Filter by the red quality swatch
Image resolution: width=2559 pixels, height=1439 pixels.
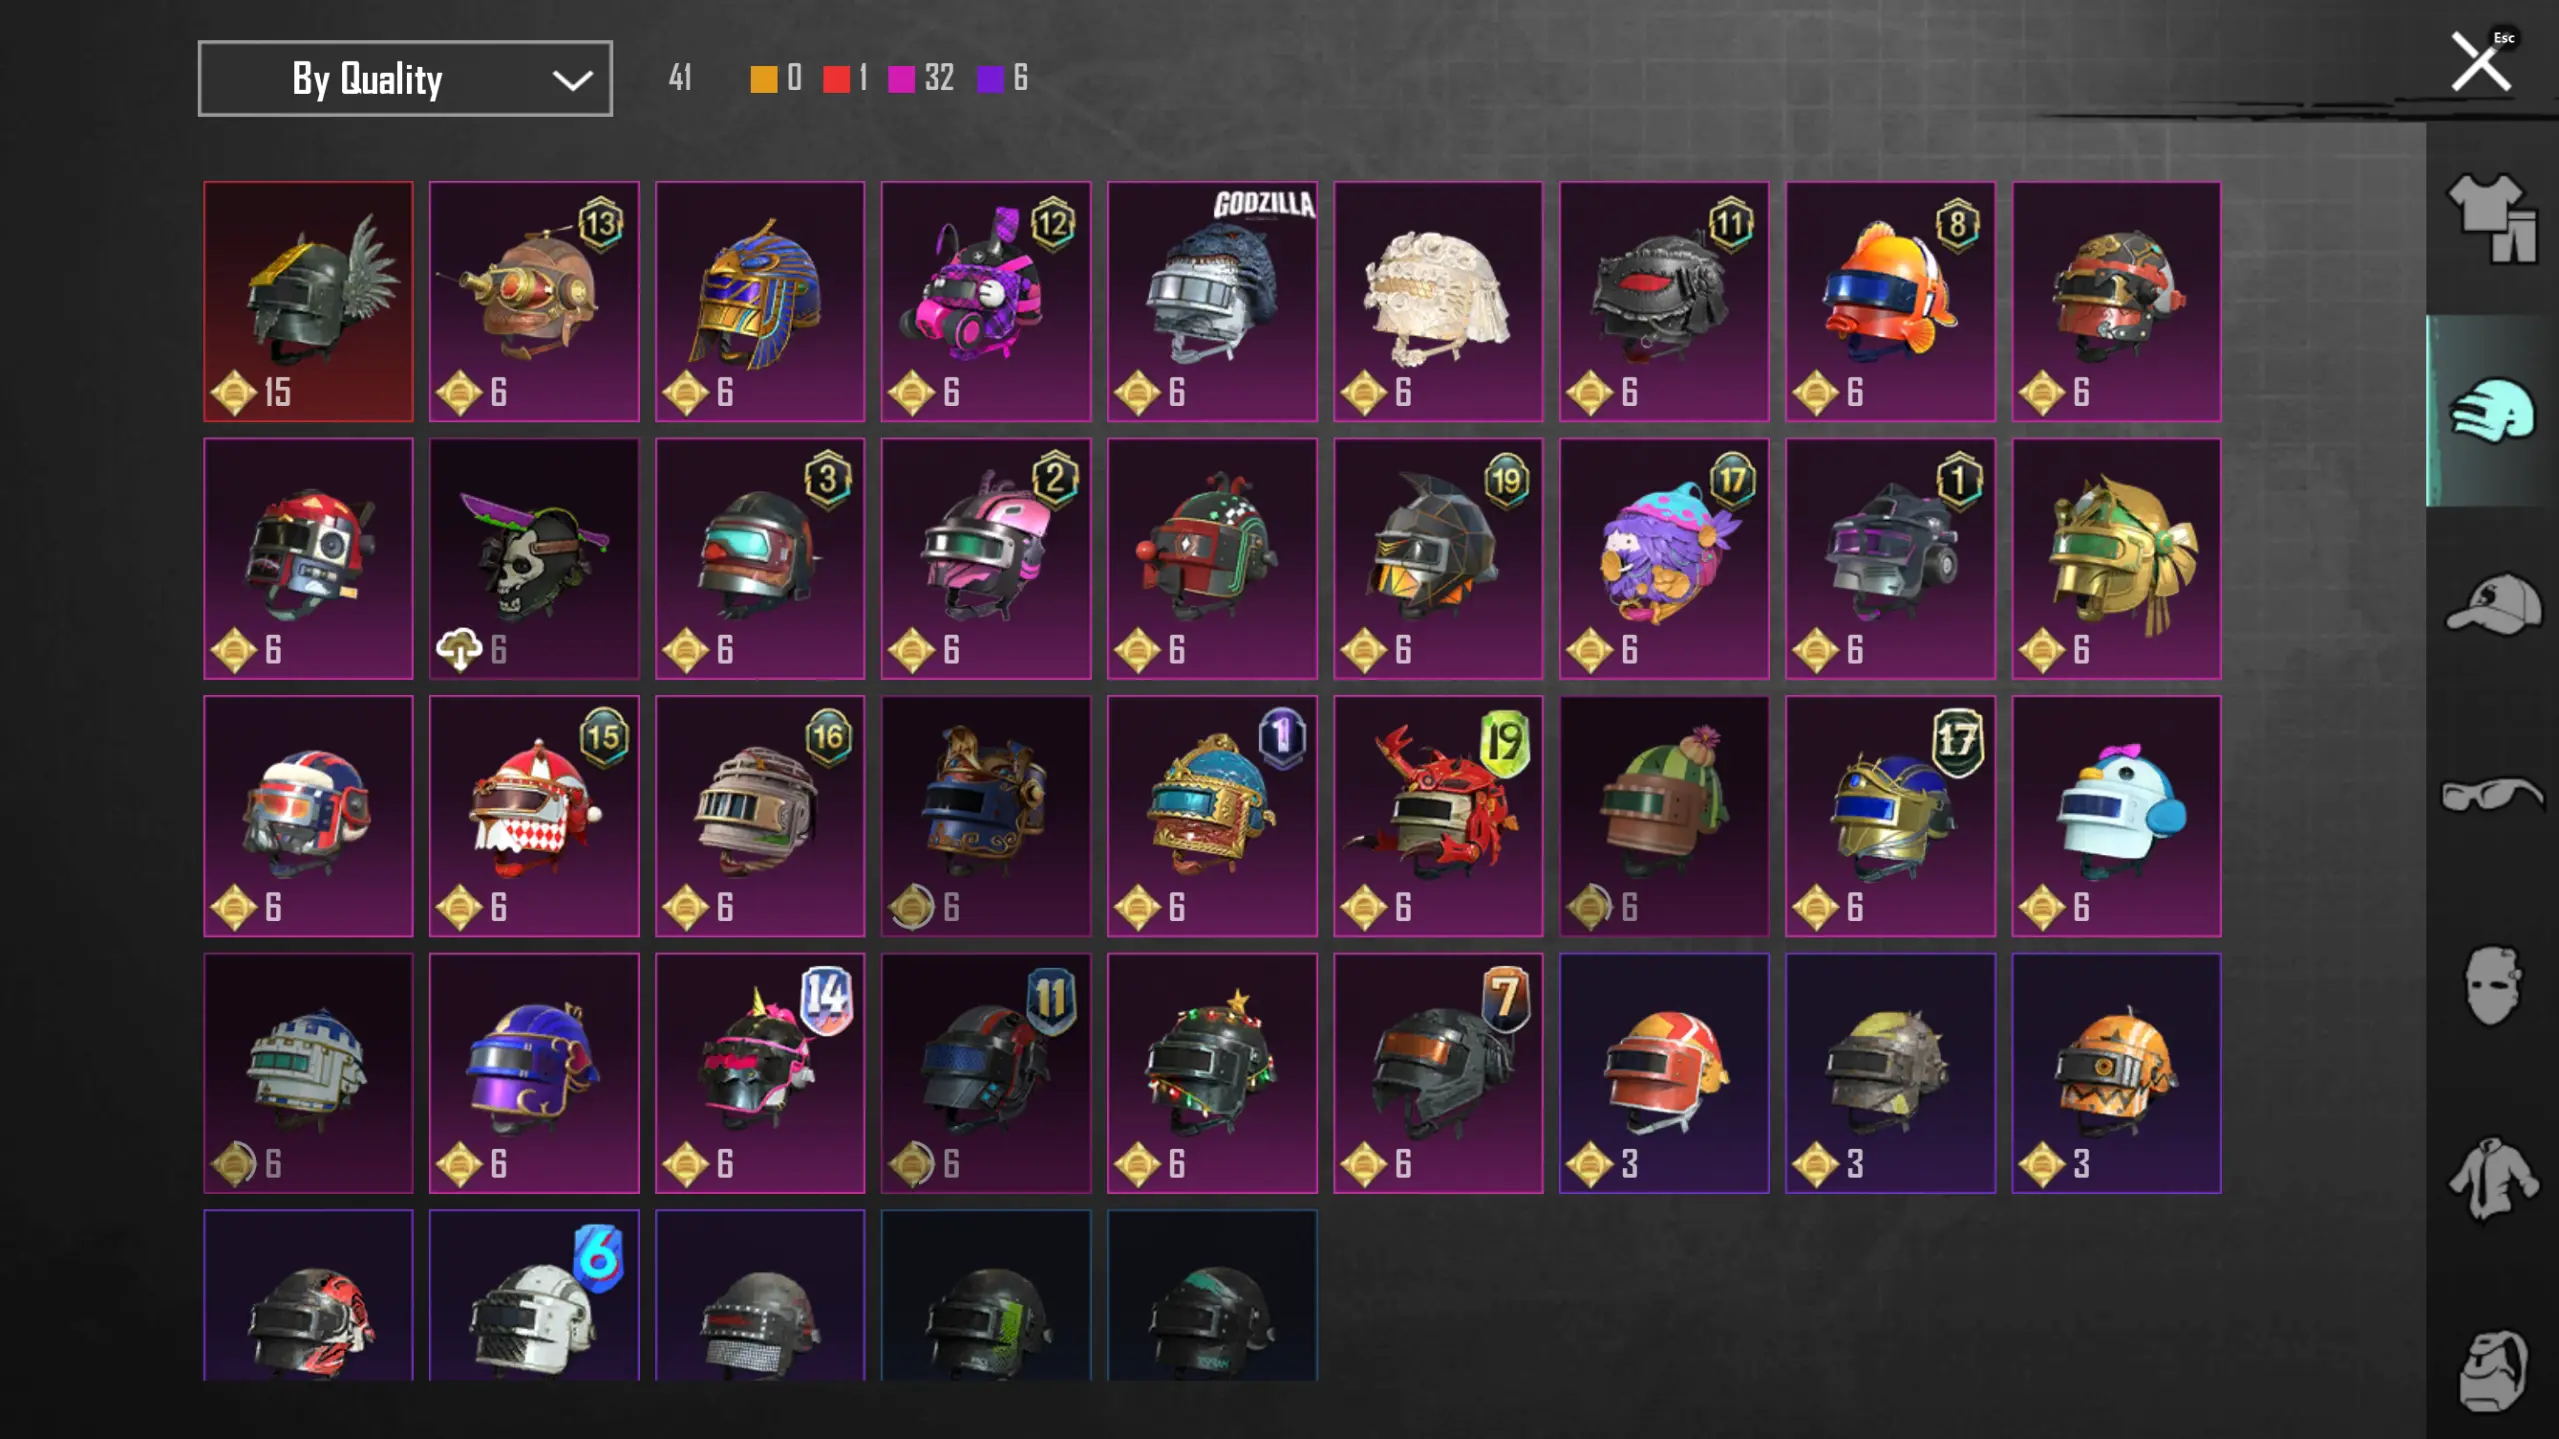(836, 79)
